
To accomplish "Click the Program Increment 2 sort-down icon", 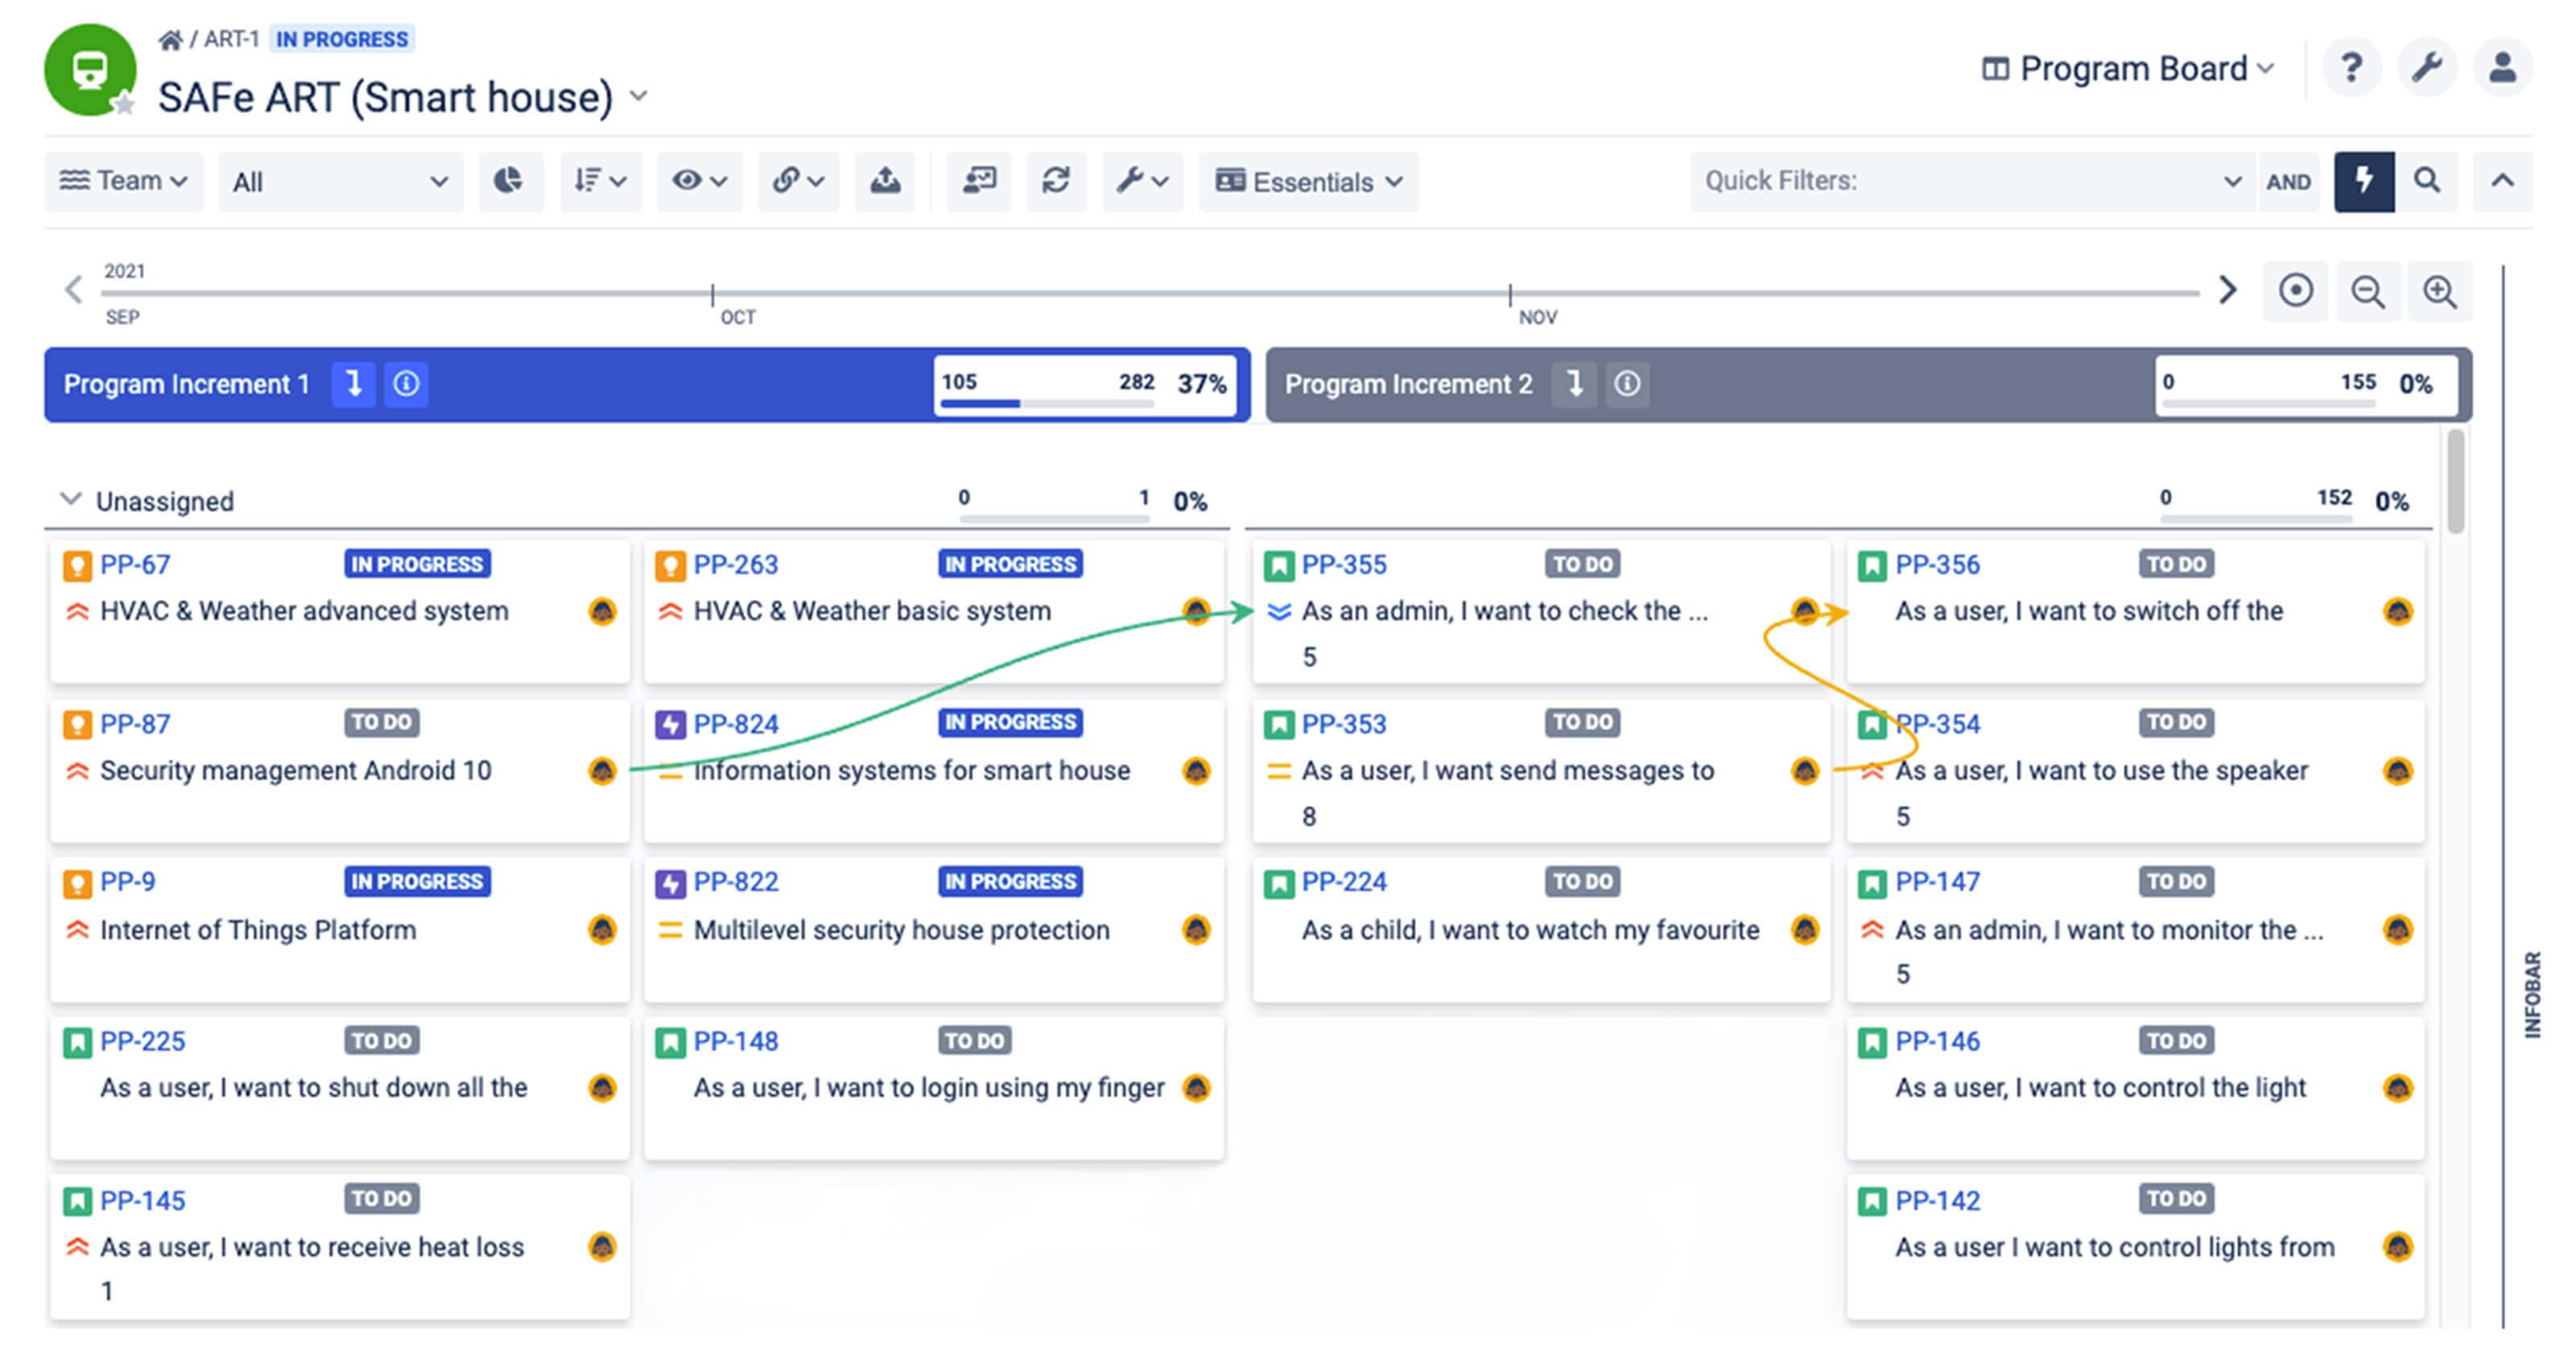I will pyautogui.click(x=1575, y=384).
